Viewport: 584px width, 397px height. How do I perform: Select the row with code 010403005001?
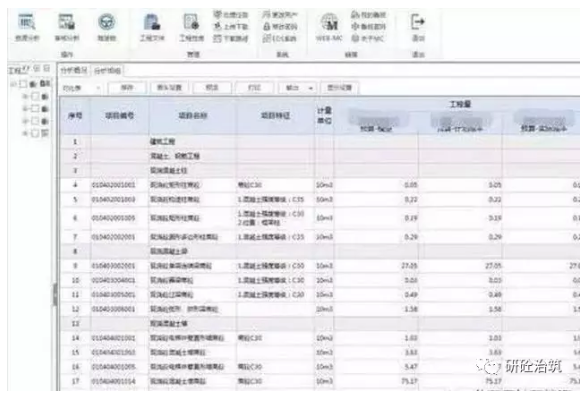(320, 295)
